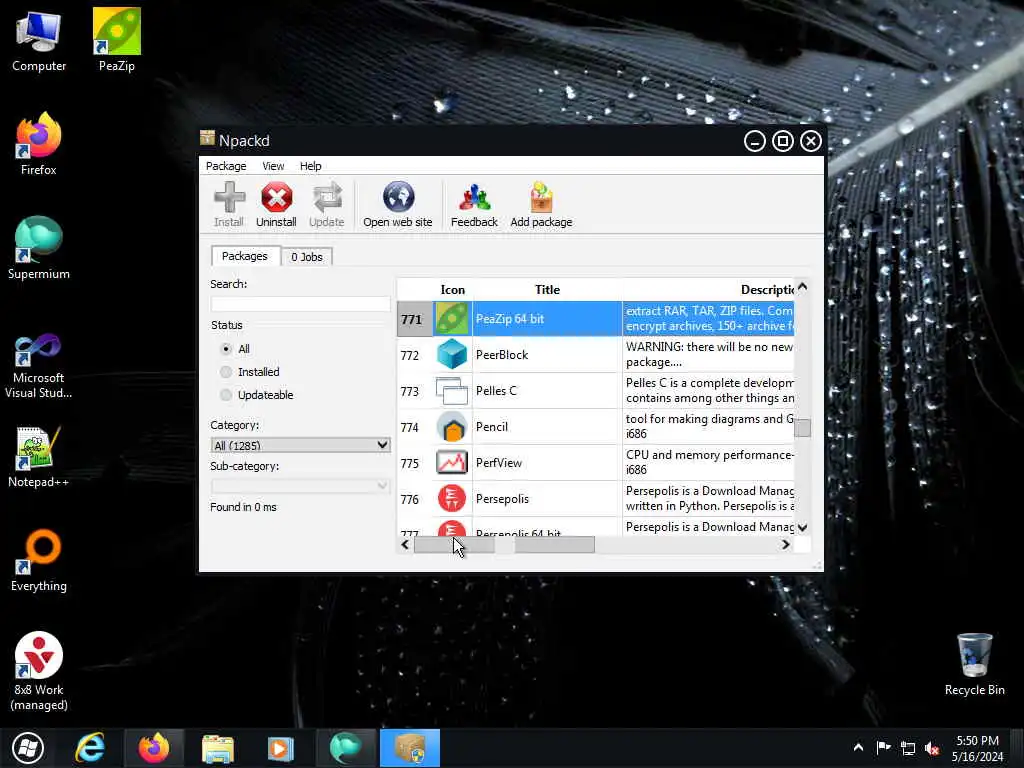This screenshot has height=768, width=1024.
Task: Select the Pelles C package icon
Action: [x=452, y=391]
